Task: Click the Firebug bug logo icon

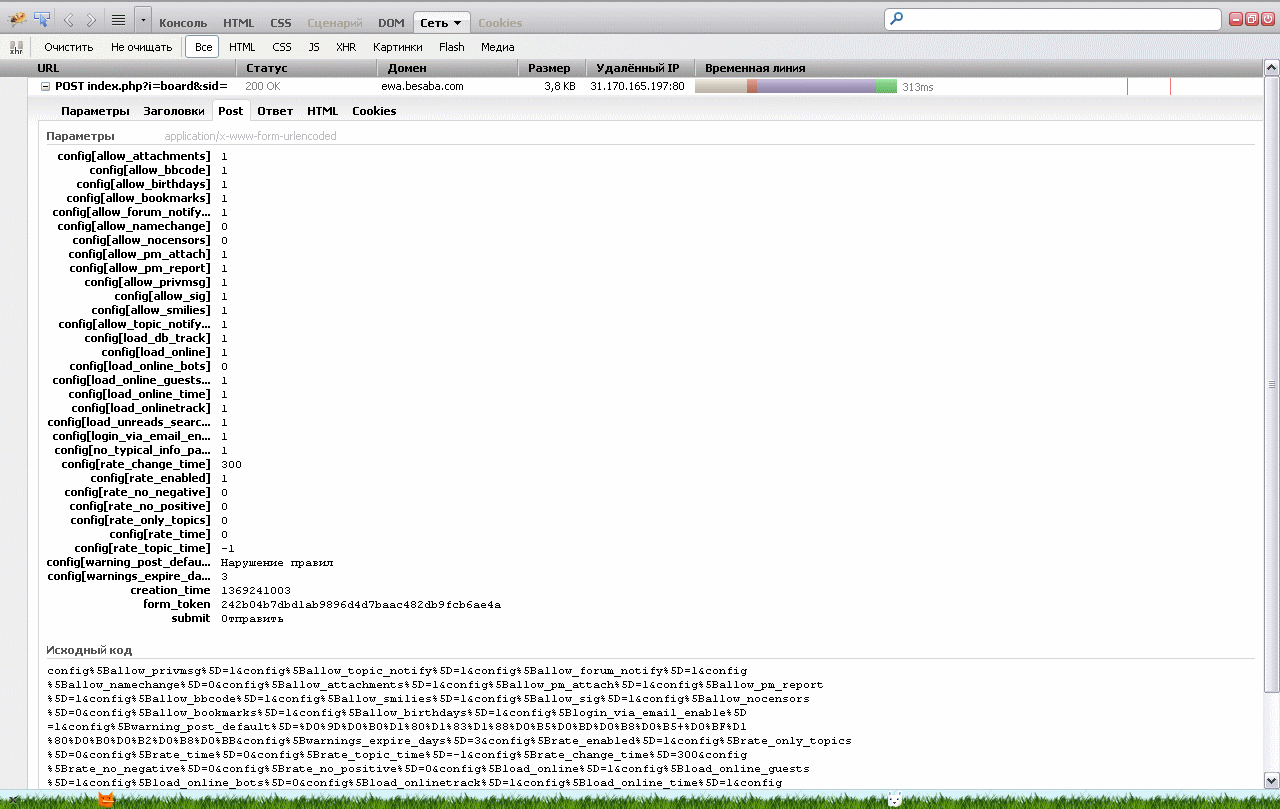Action: click(x=16, y=19)
